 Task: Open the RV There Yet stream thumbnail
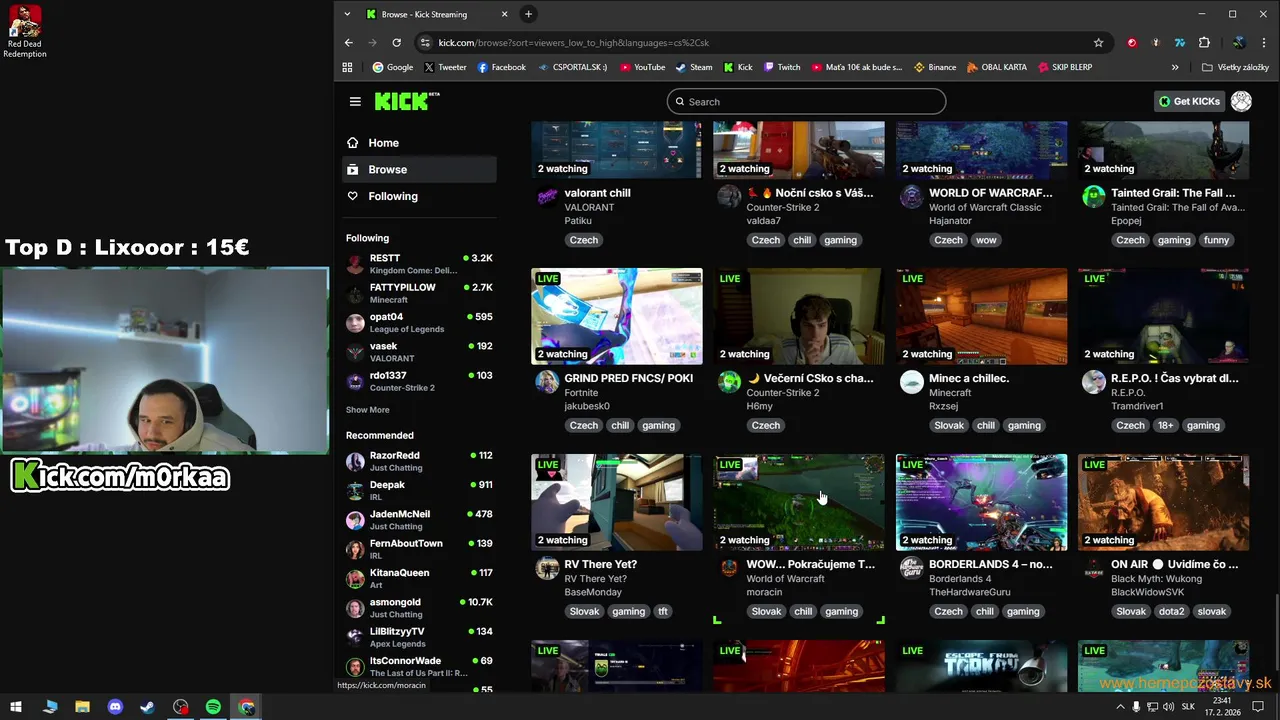[617, 502]
